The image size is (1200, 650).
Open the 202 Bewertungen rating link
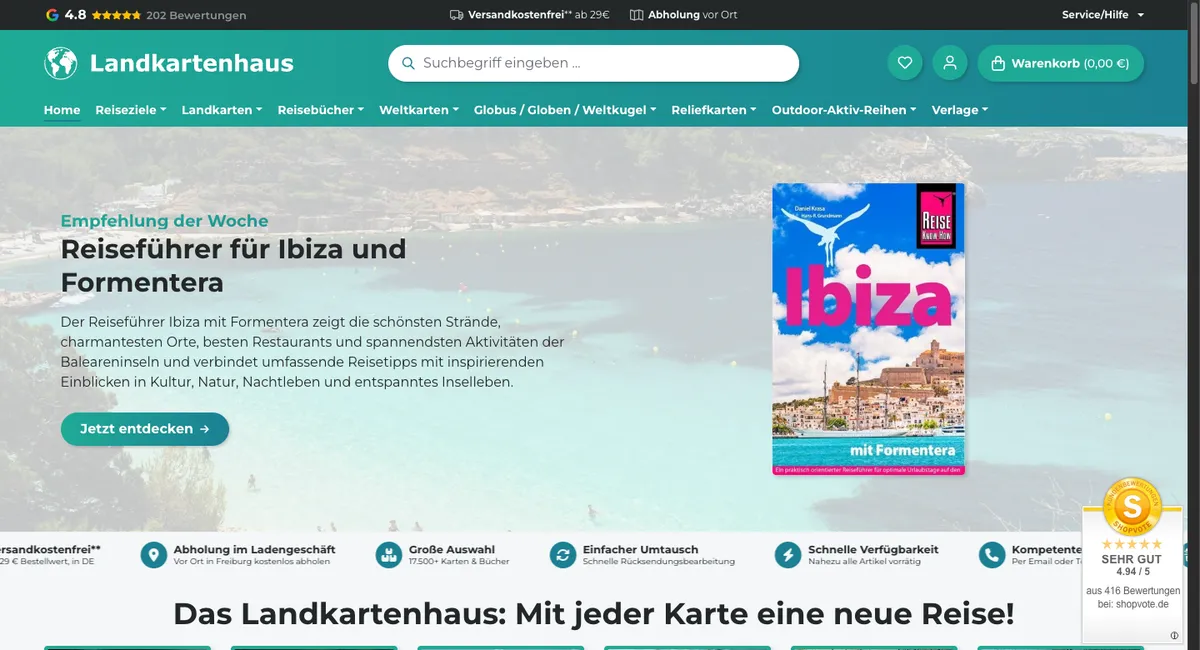tap(196, 15)
